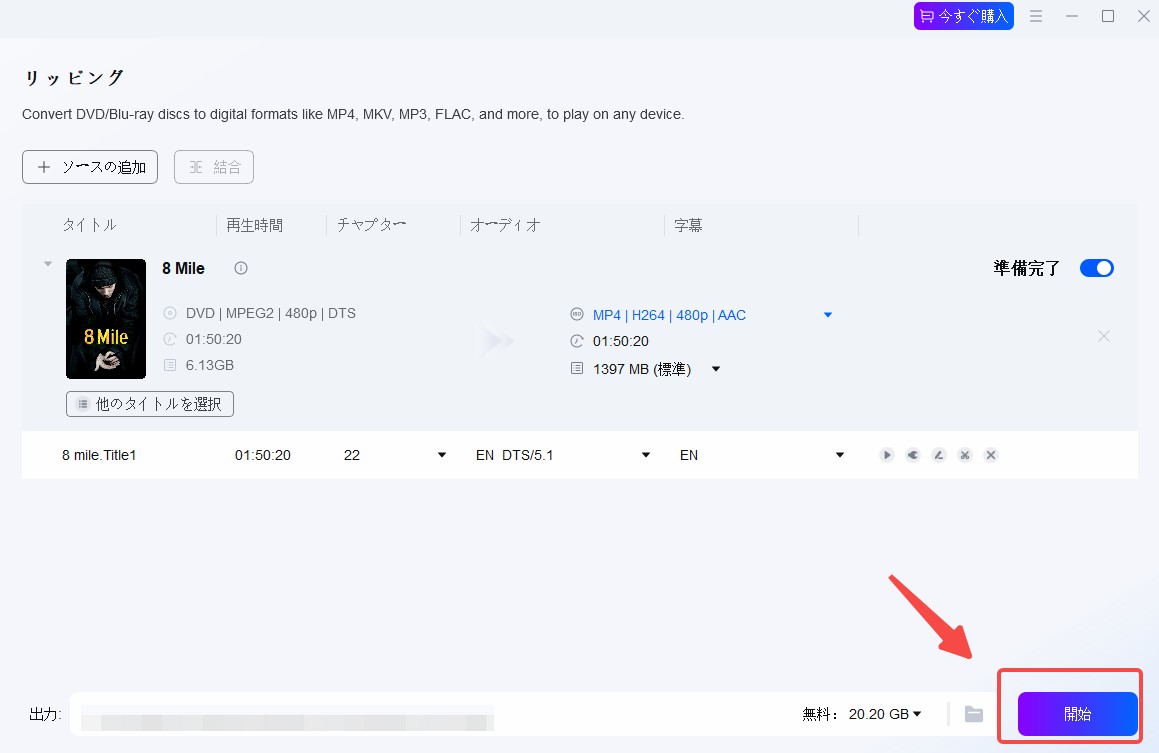
Task: Open the scissors trim tool for Title1
Action: tap(965, 455)
